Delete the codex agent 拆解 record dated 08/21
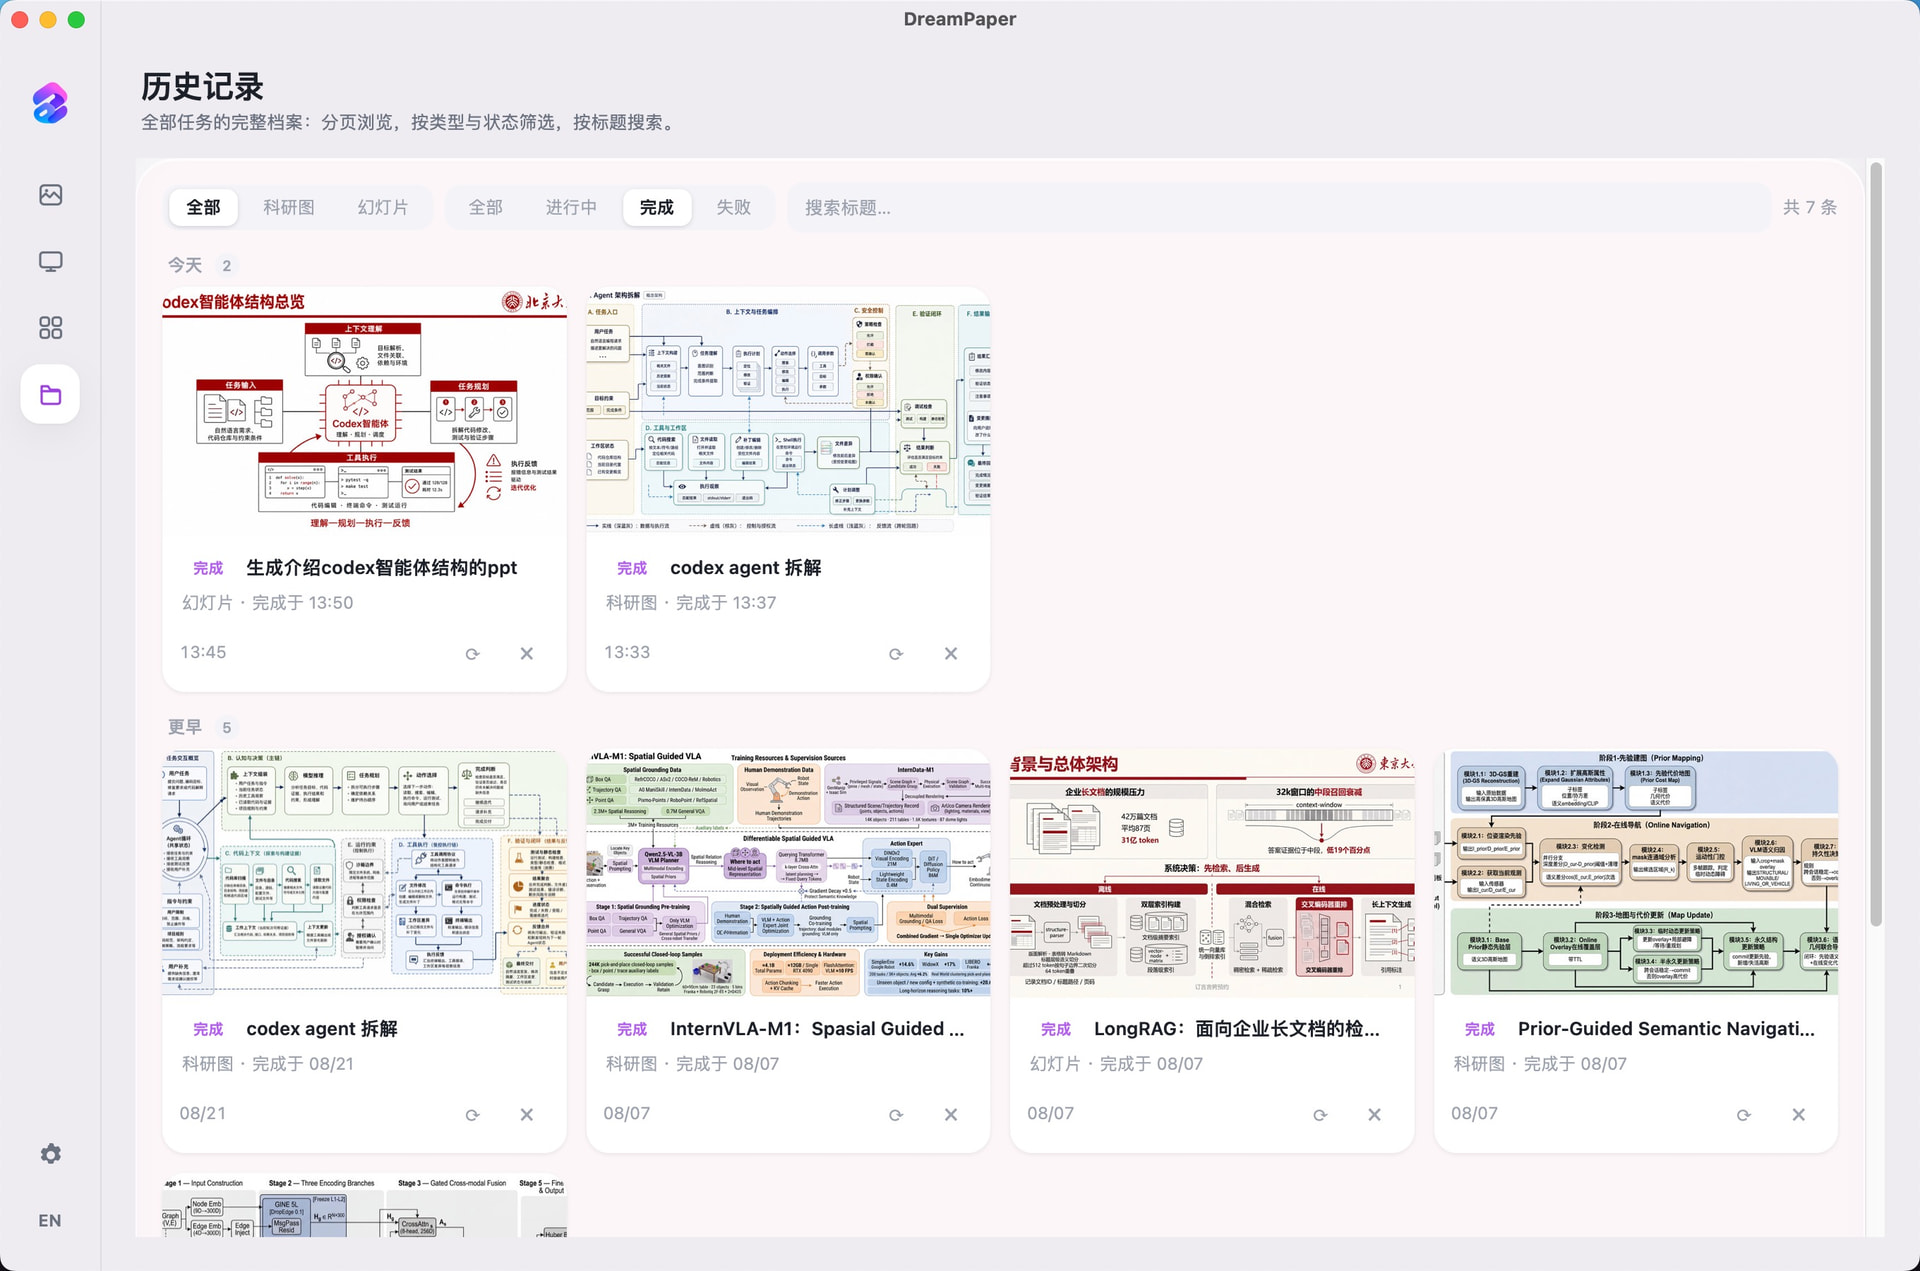The width and height of the screenshot is (1920, 1271). (527, 1115)
